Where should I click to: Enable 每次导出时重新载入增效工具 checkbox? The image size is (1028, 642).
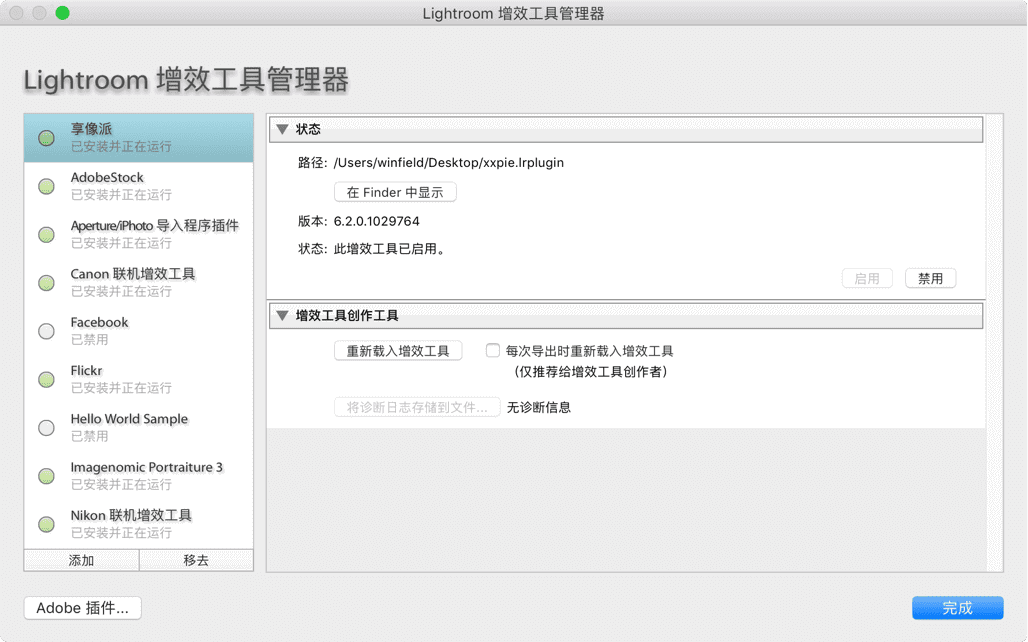493,351
